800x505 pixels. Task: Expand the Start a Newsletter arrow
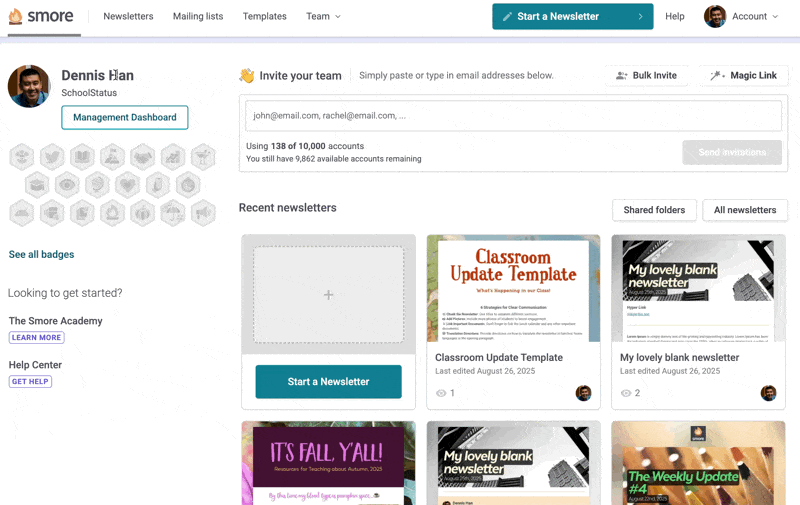click(640, 16)
